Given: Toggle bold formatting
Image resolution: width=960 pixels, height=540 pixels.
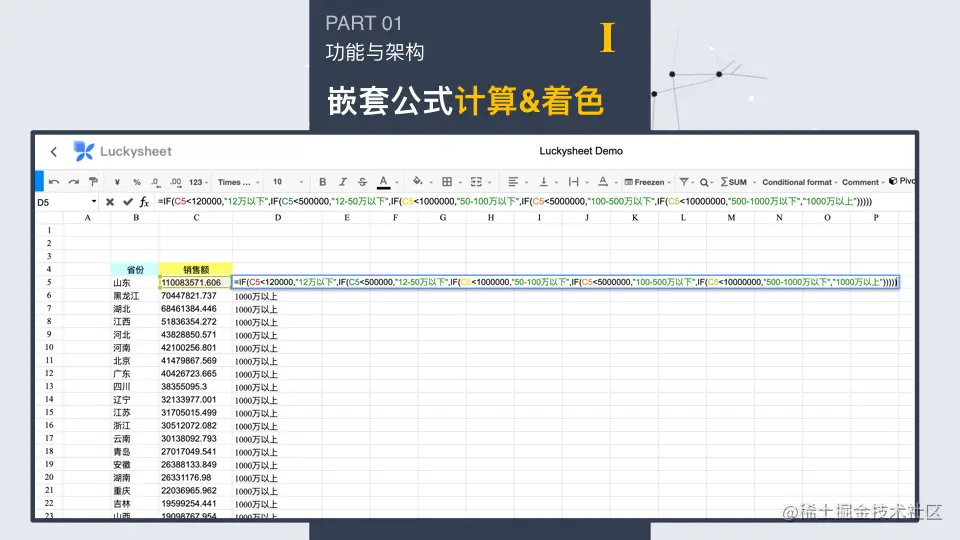Looking at the screenshot, I should tap(323, 182).
